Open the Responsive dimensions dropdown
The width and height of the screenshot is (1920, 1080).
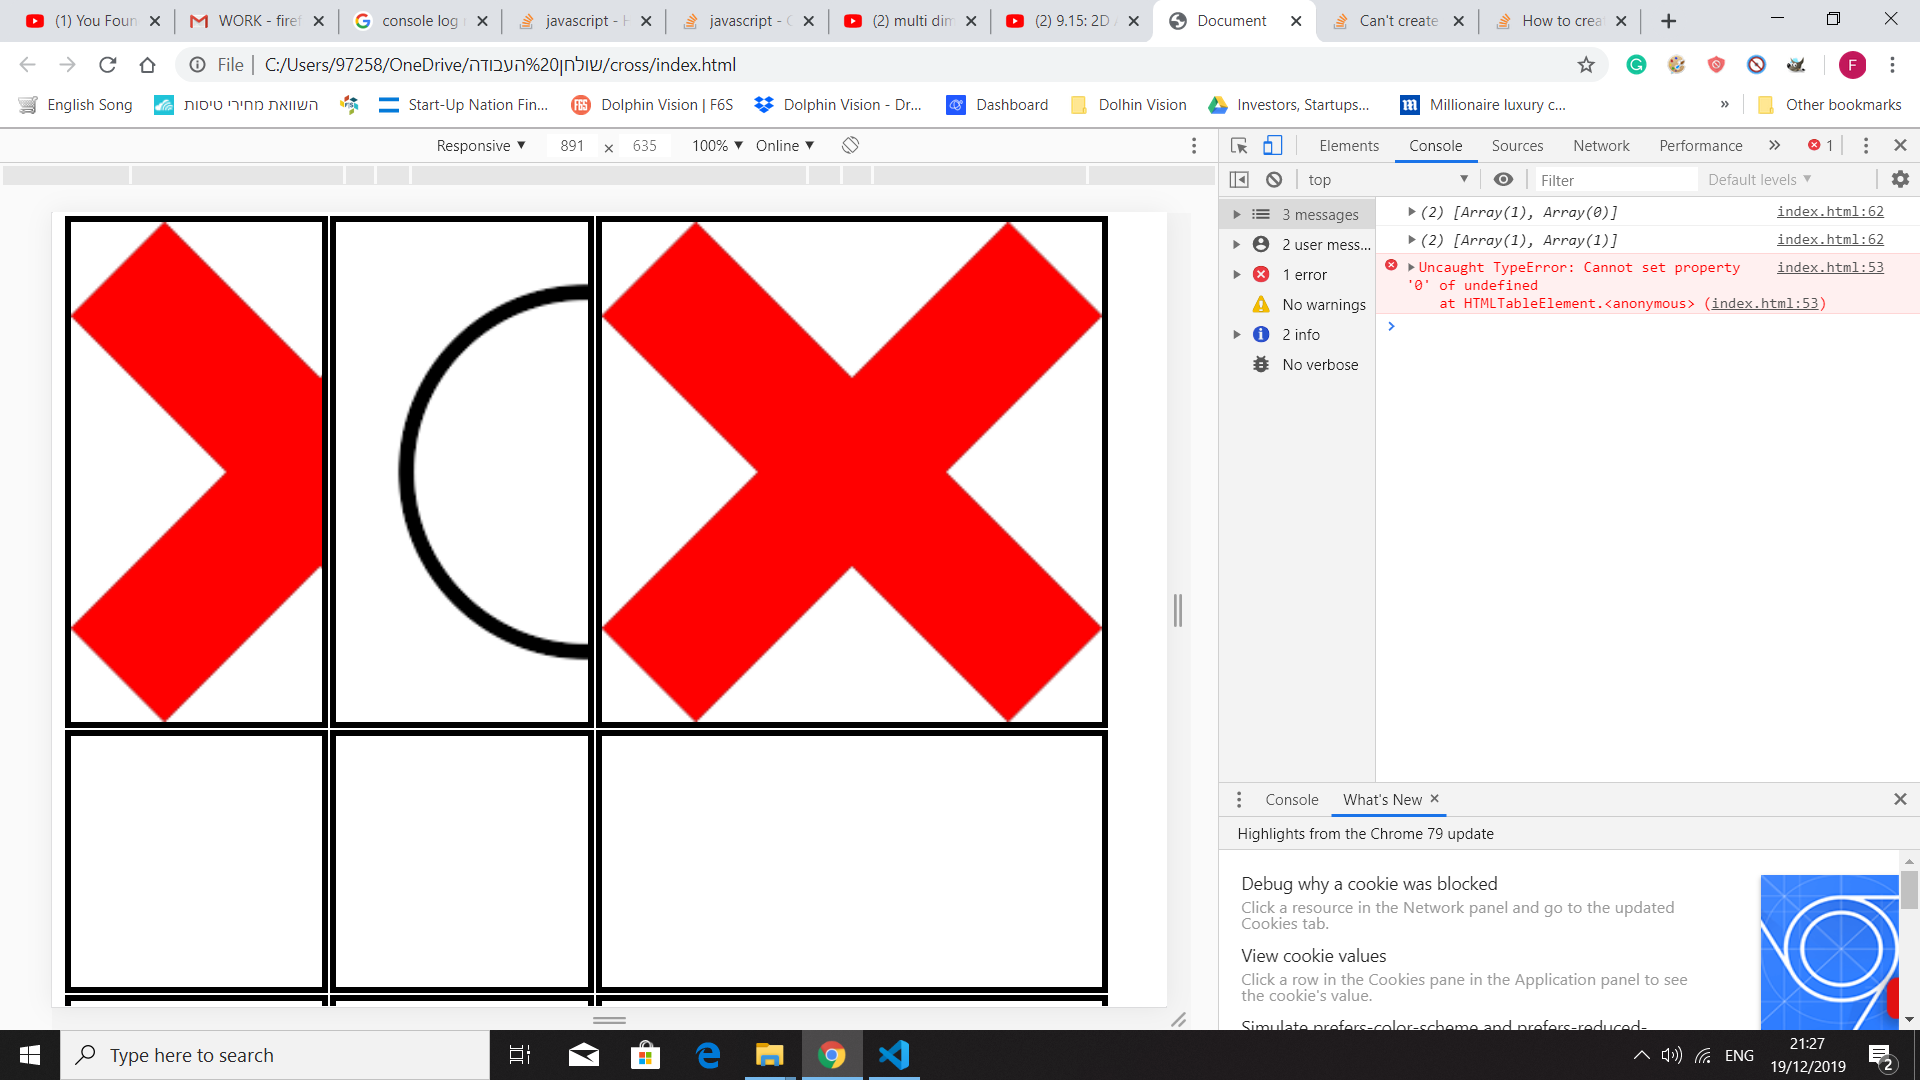pyautogui.click(x=481, y=145)
